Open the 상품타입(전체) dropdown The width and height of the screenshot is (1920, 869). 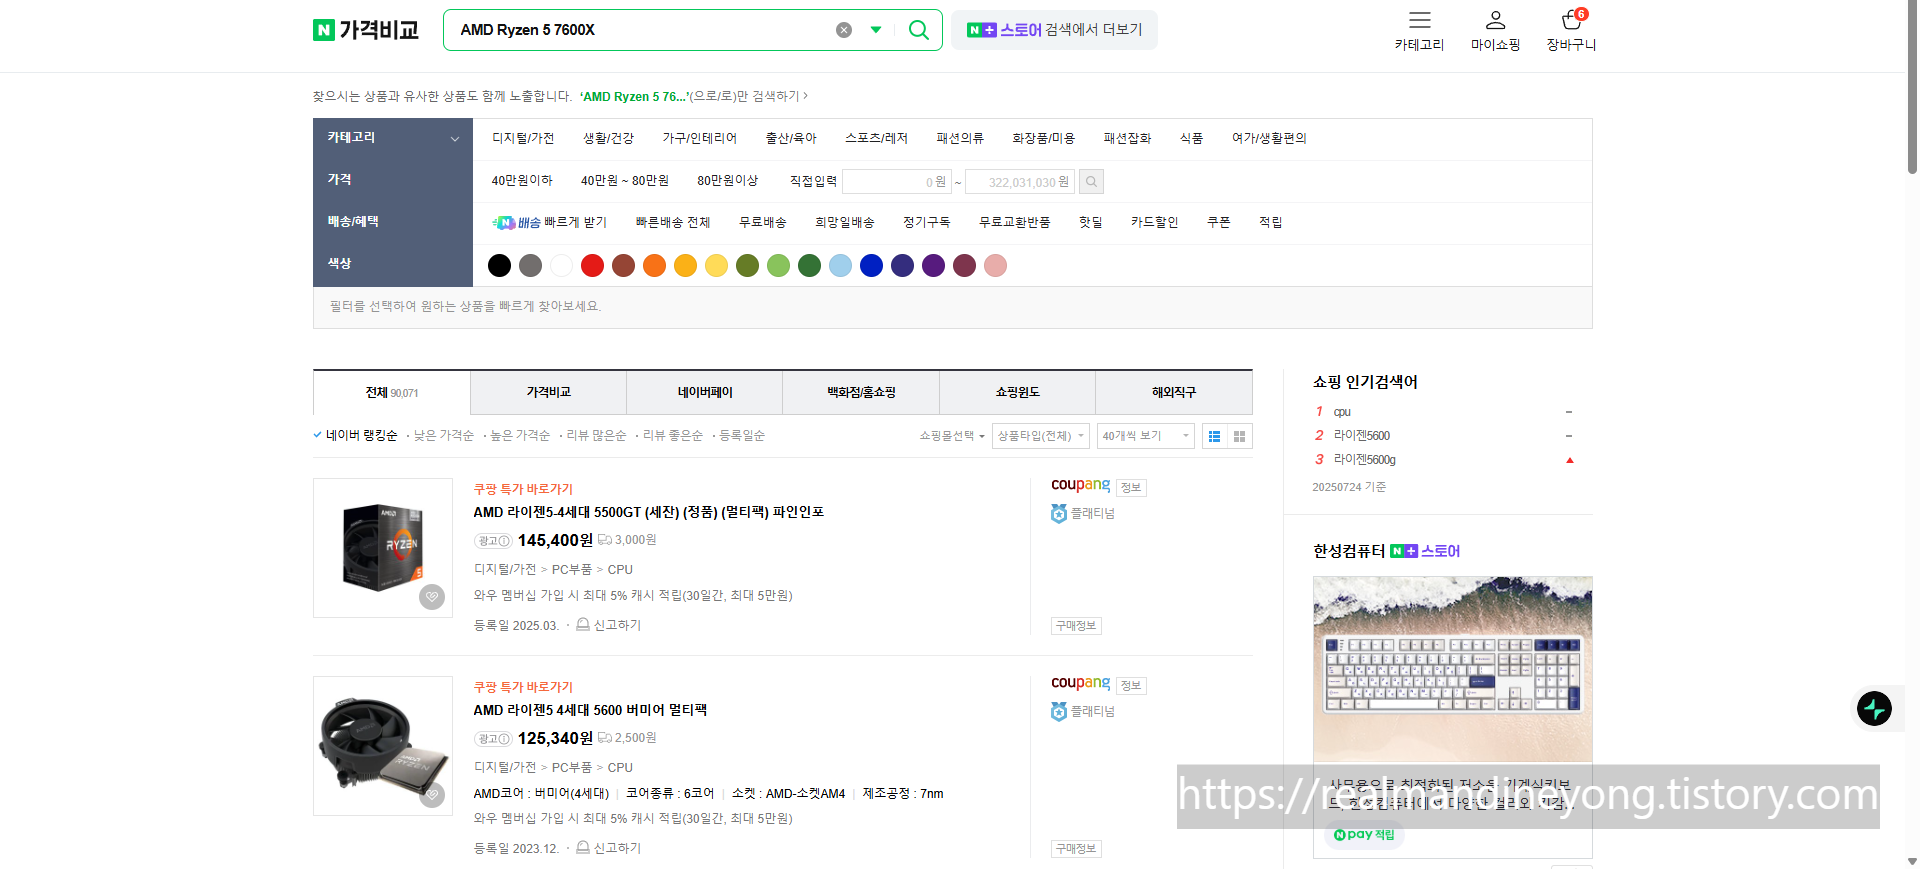coord(1040,436)
